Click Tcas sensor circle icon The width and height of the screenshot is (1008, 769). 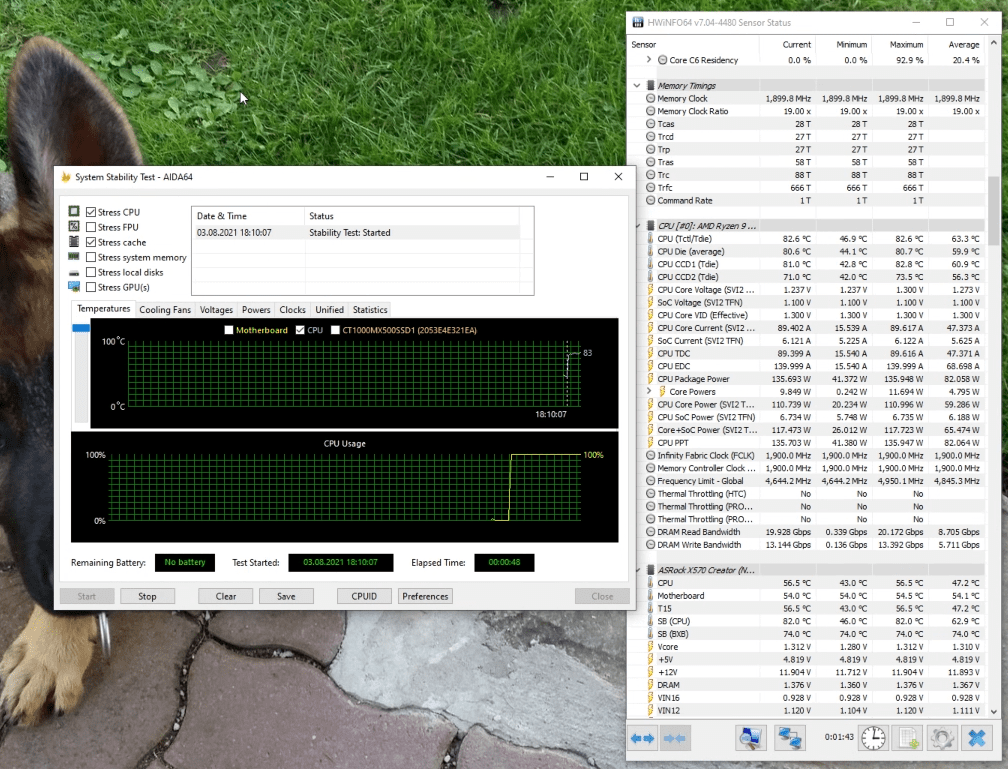click(651, 124)
